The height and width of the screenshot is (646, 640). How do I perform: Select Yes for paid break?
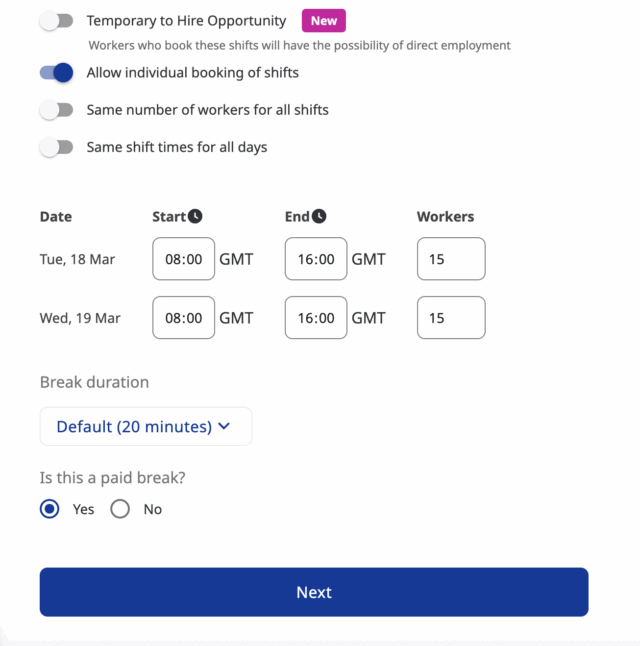pyautogui.click(x=49, y=509)
